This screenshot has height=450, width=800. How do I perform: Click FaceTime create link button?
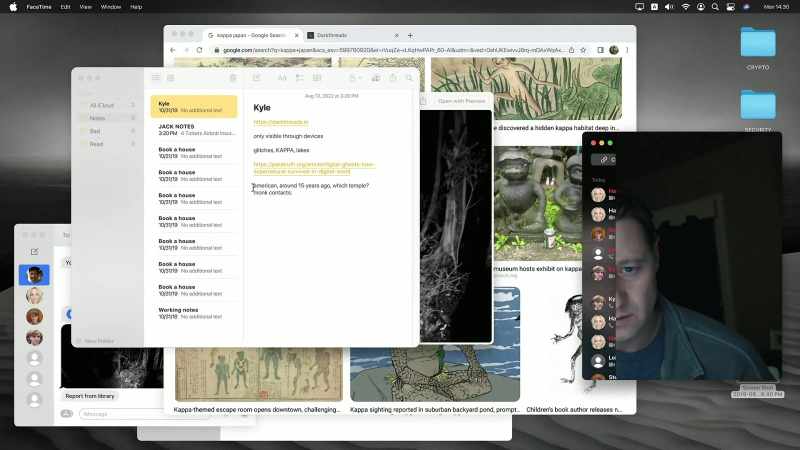point(605,160)
